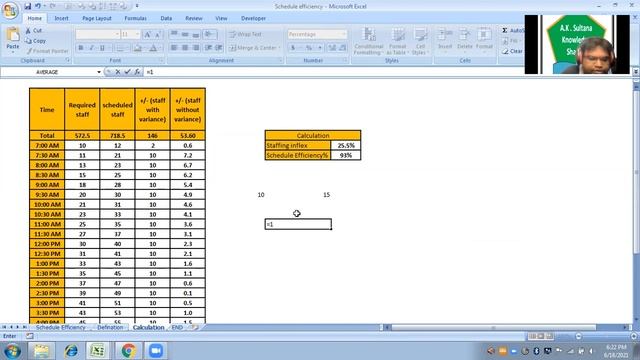Open the Format cells menu
The image size is (640, 360).
click(484, 40)
